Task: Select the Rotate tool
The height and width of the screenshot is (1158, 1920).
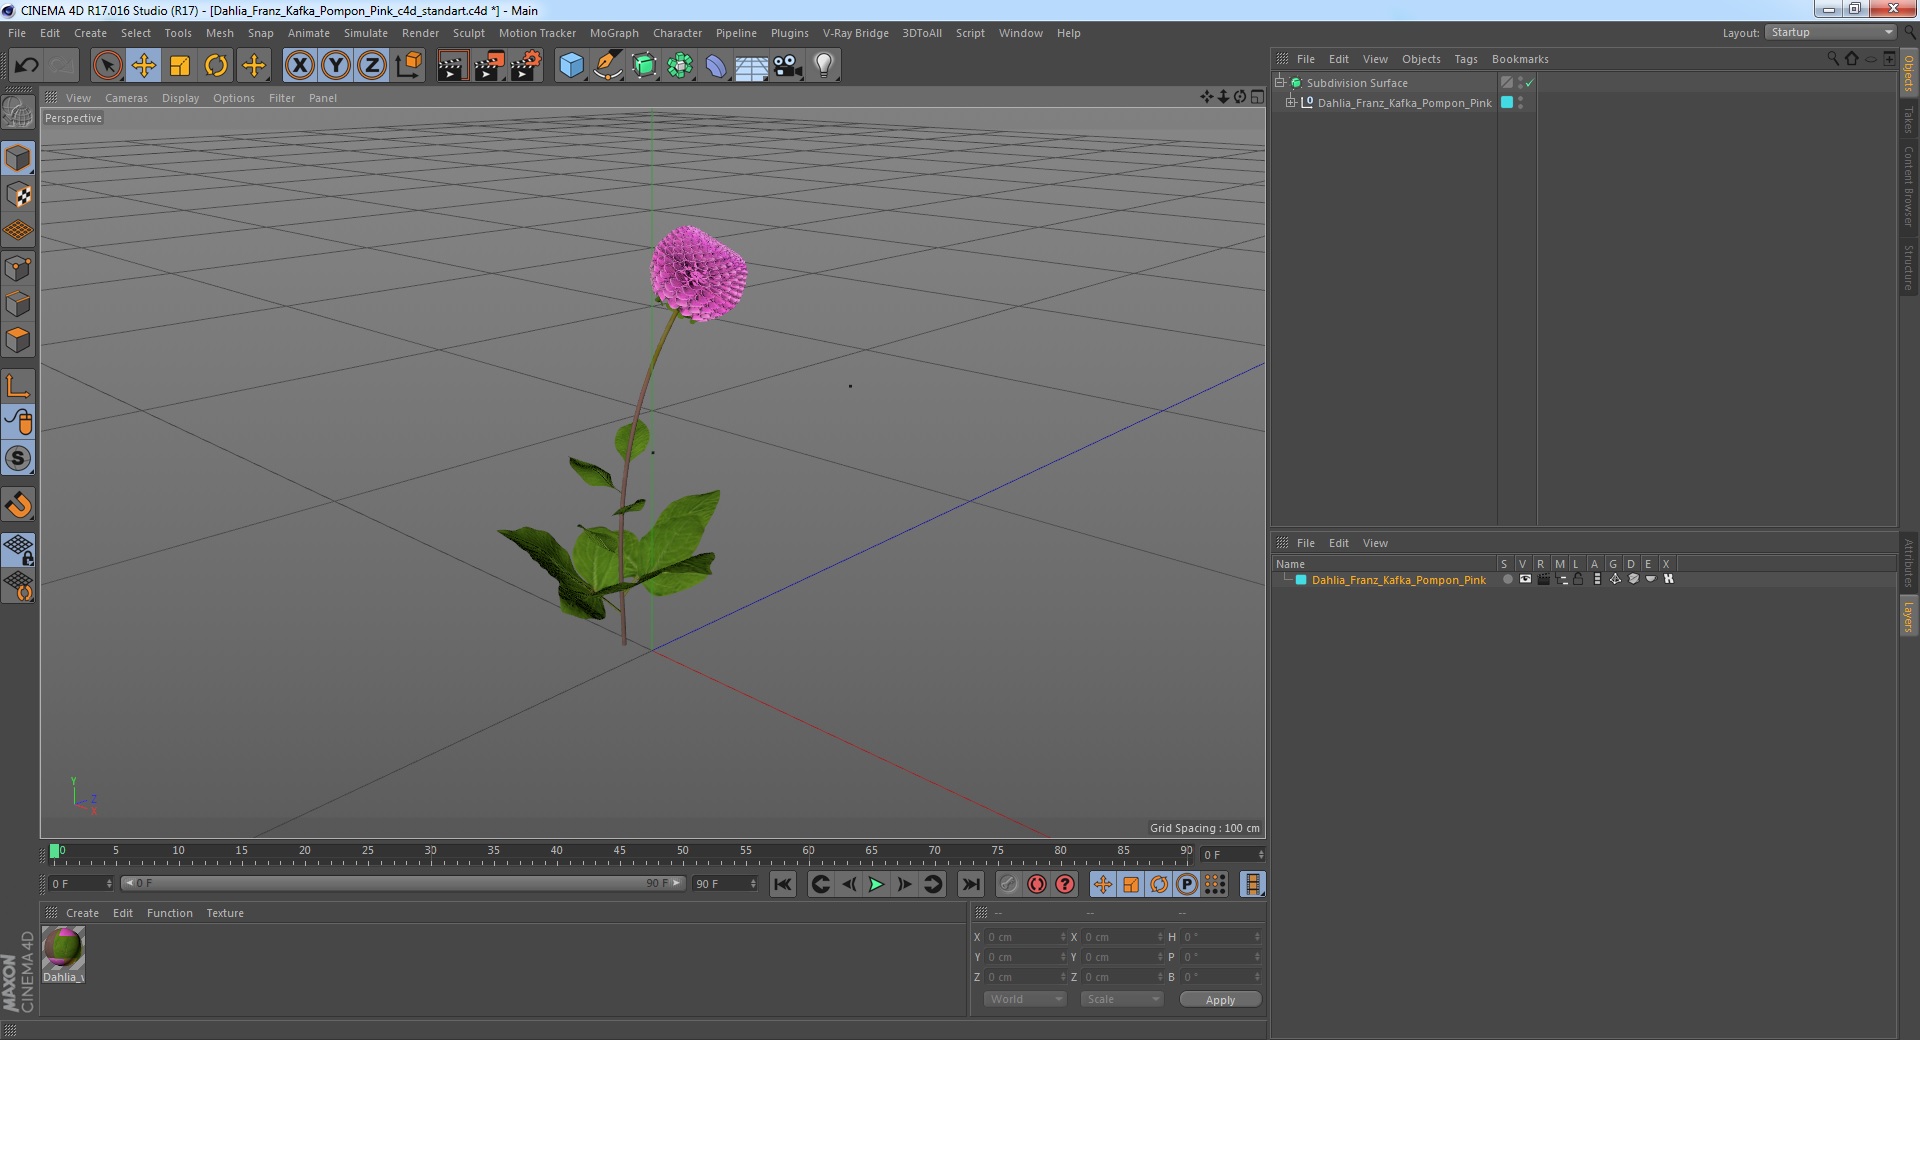Action: click(x=216, y=66)
